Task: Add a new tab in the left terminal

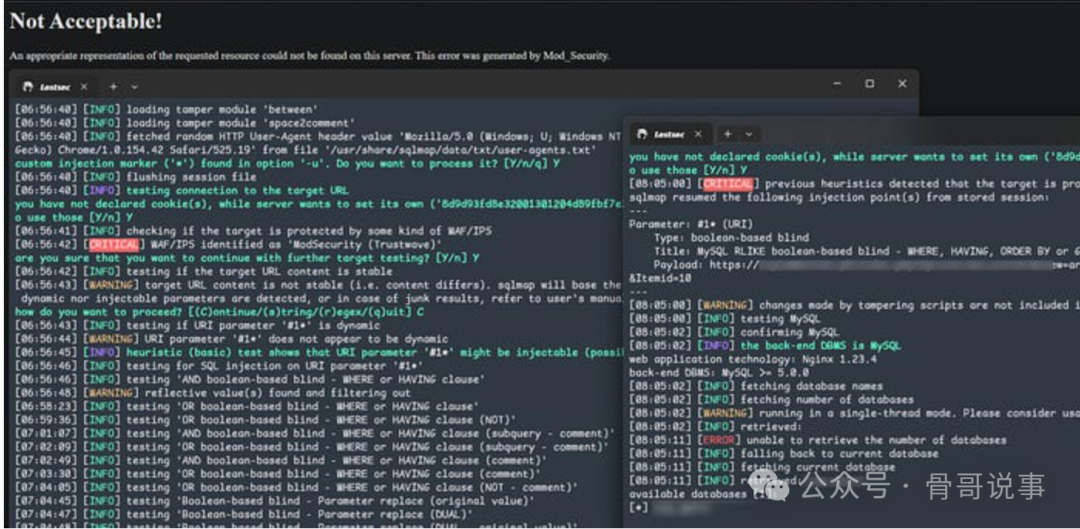Action: tap(114, 87)
